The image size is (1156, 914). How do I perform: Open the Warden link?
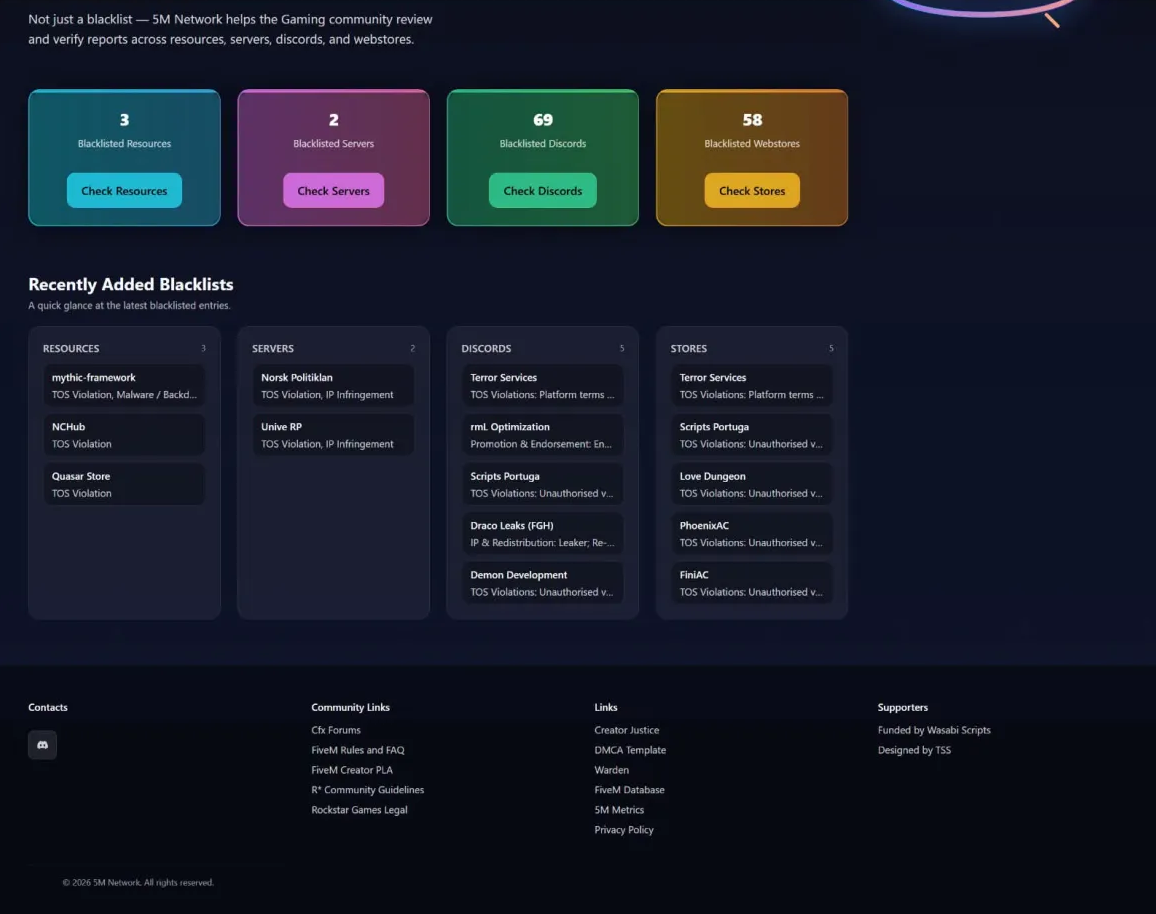click(x=611, y=770)
